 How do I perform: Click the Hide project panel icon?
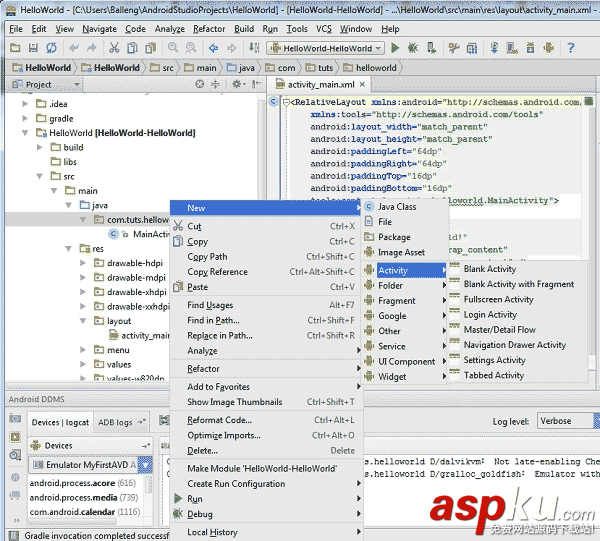(256, 84)
